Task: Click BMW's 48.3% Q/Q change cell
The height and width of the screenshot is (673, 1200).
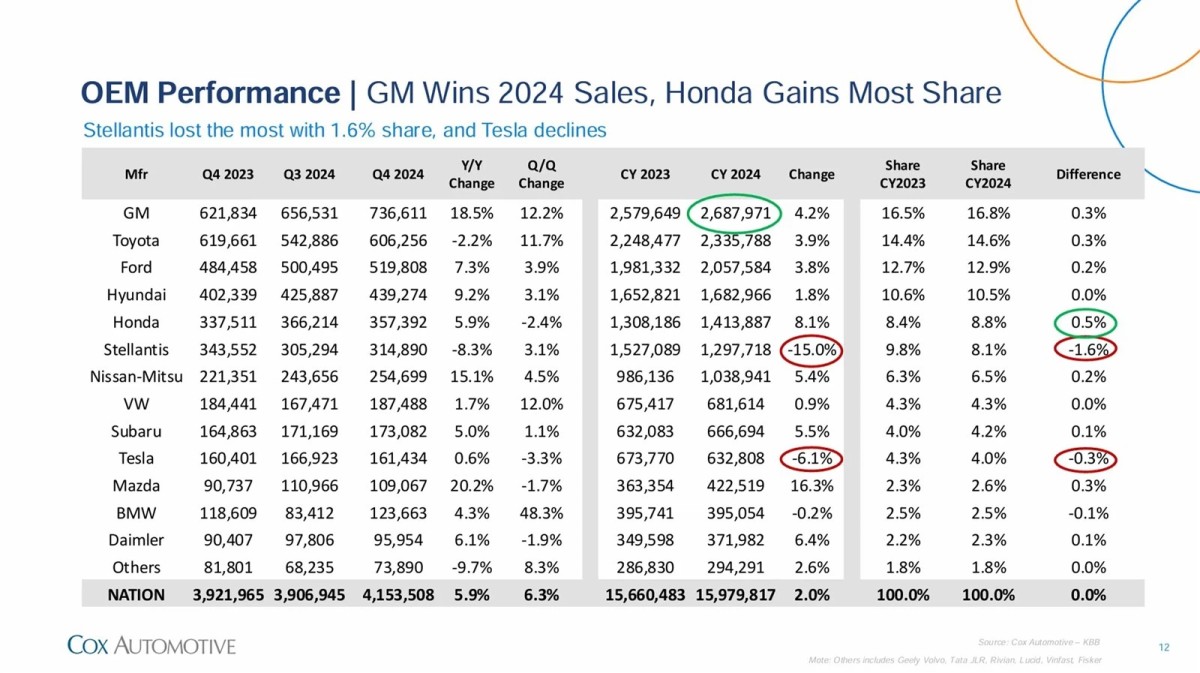Action: point(541,513)
